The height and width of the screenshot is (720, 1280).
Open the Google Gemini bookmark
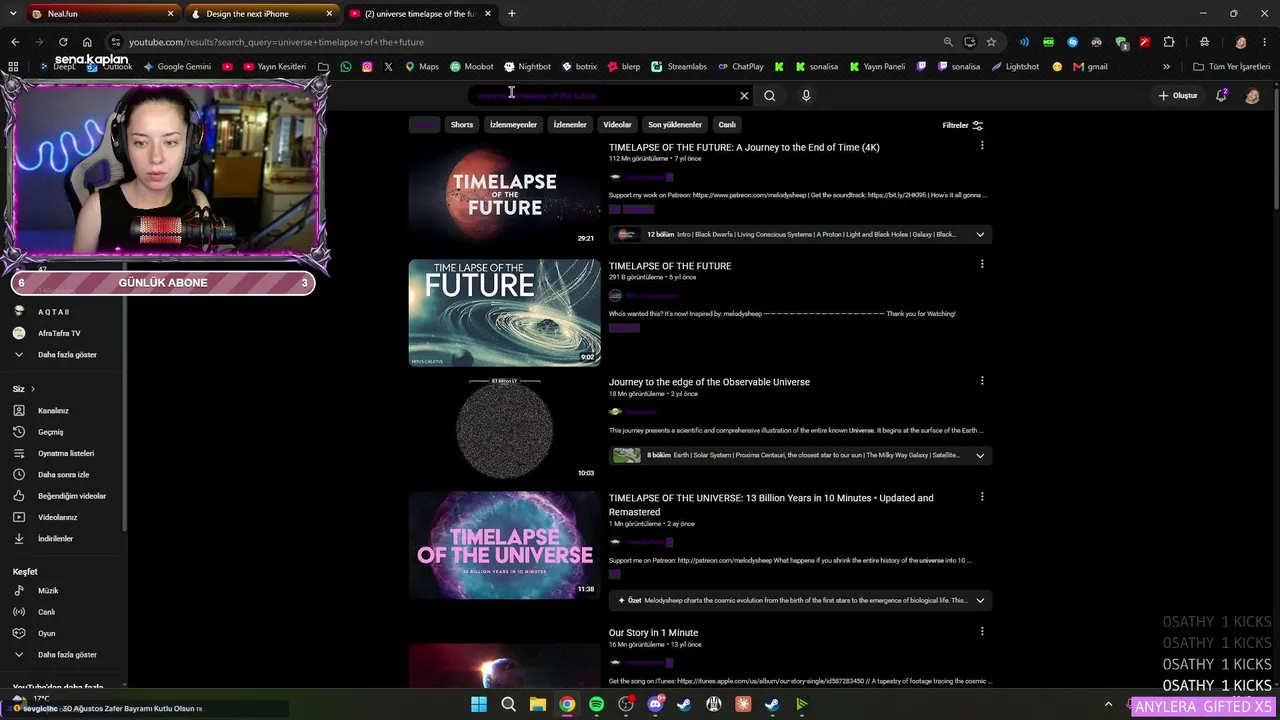177,67
